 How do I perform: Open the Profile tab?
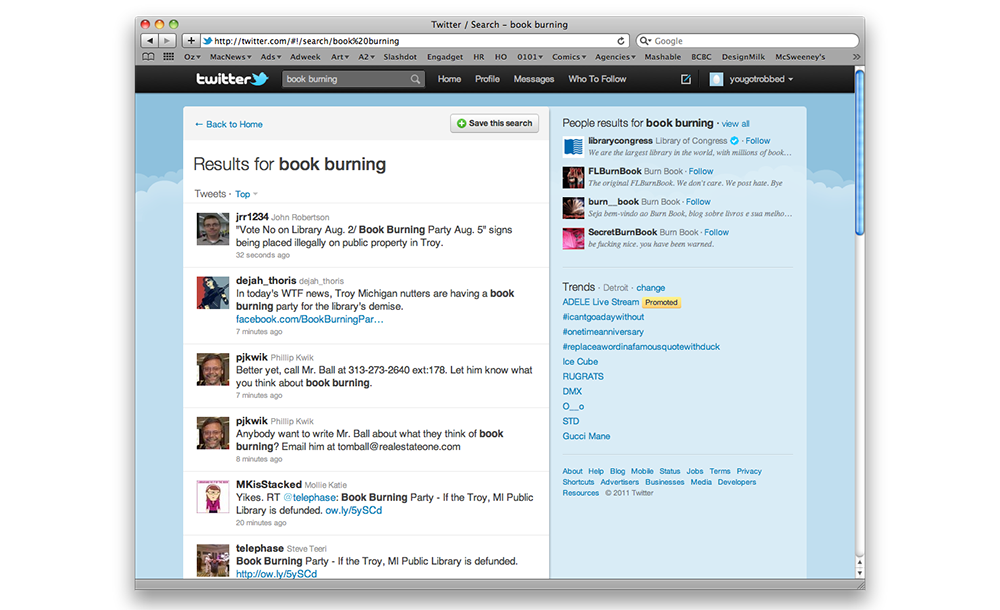coord(487,79)
